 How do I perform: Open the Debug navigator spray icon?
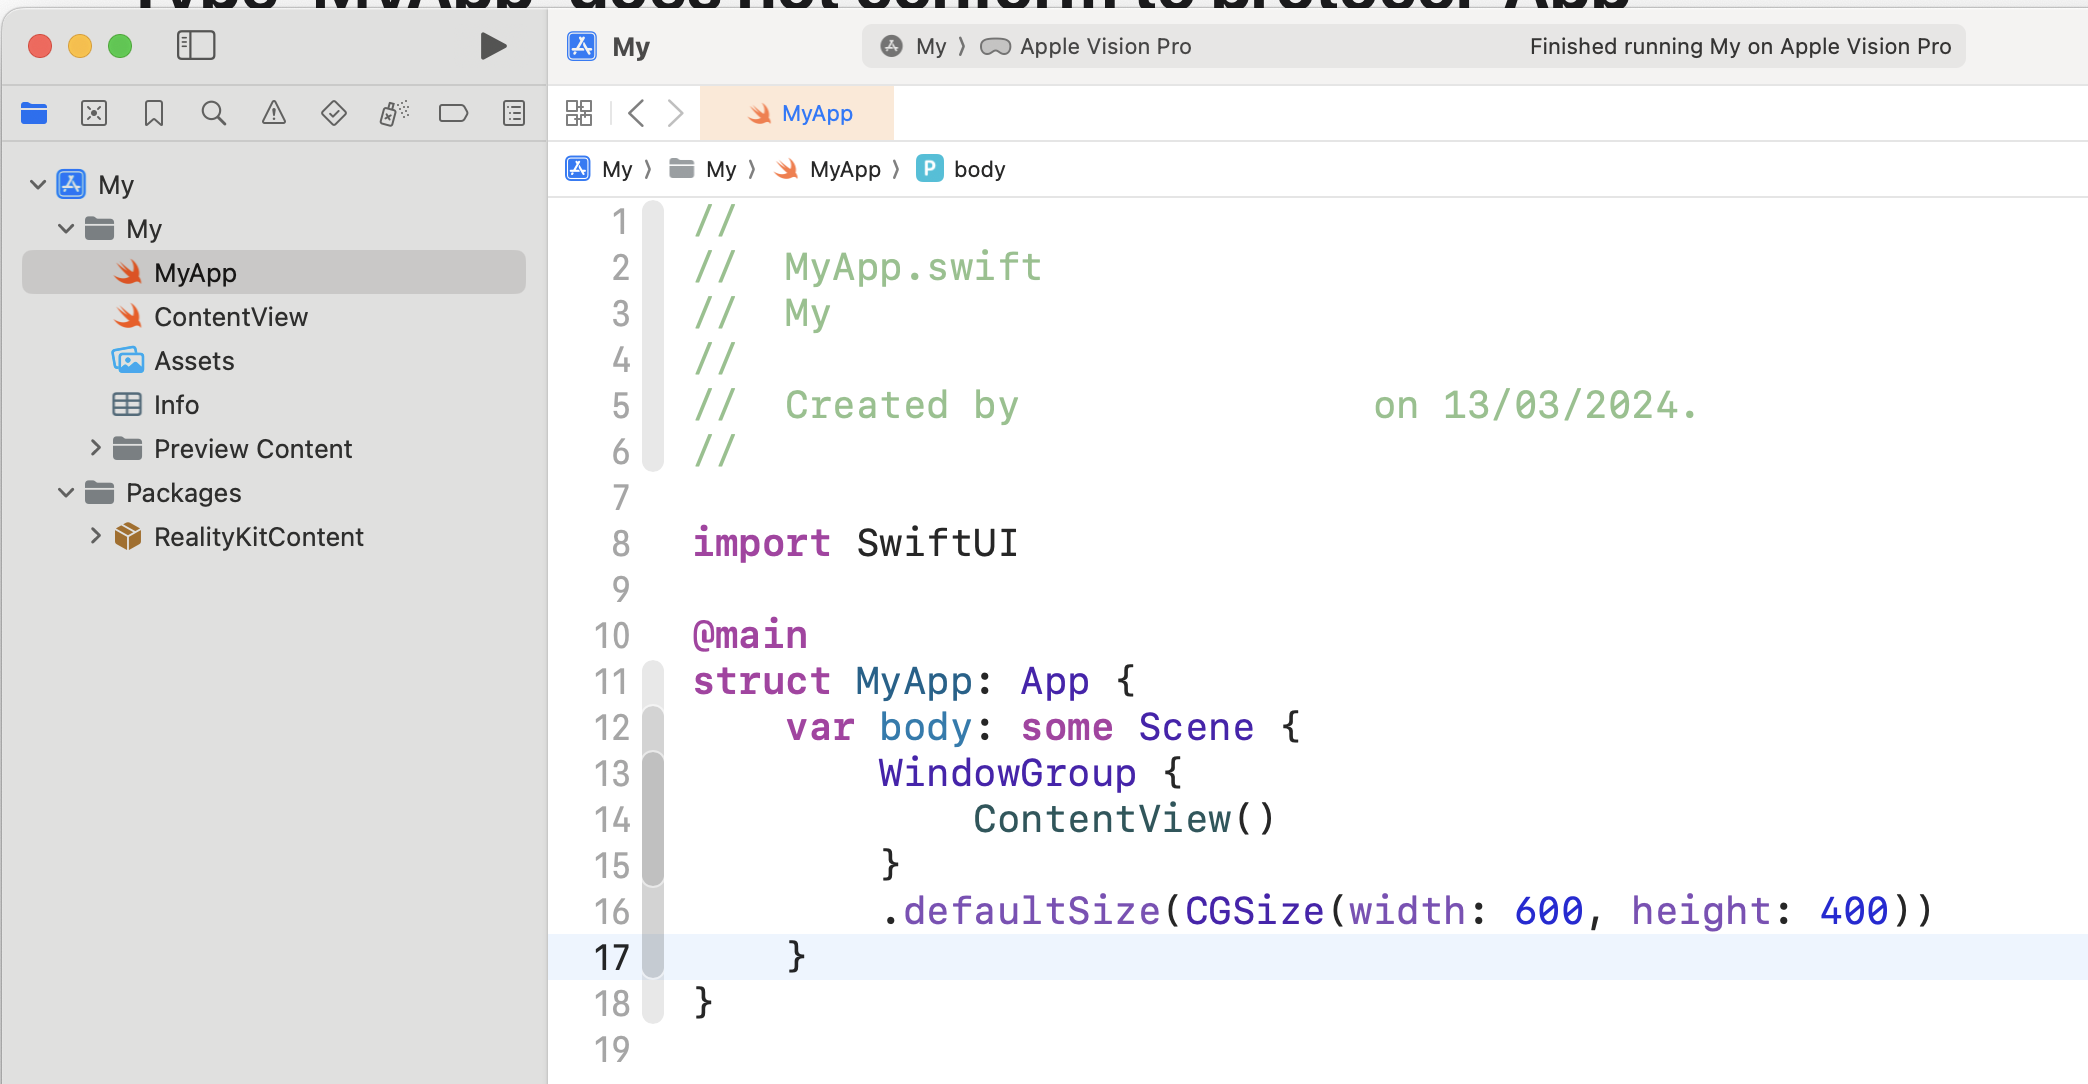pos(394,113)
